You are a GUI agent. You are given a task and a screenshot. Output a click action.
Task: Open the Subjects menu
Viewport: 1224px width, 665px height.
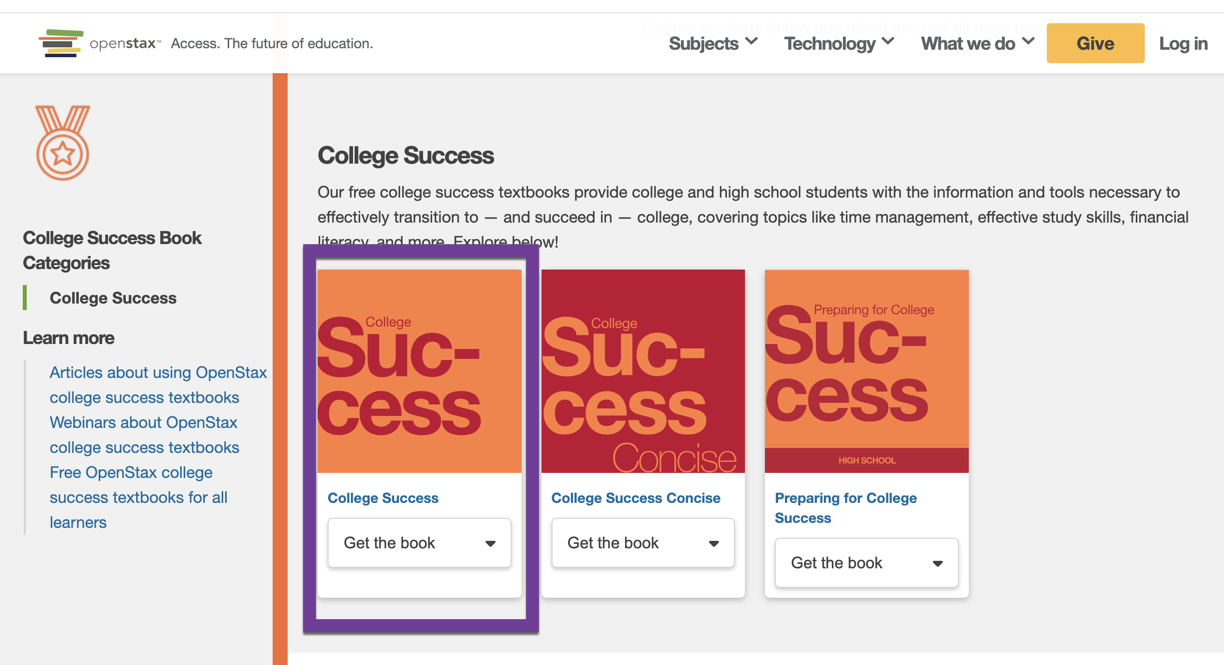pos(712,43)
